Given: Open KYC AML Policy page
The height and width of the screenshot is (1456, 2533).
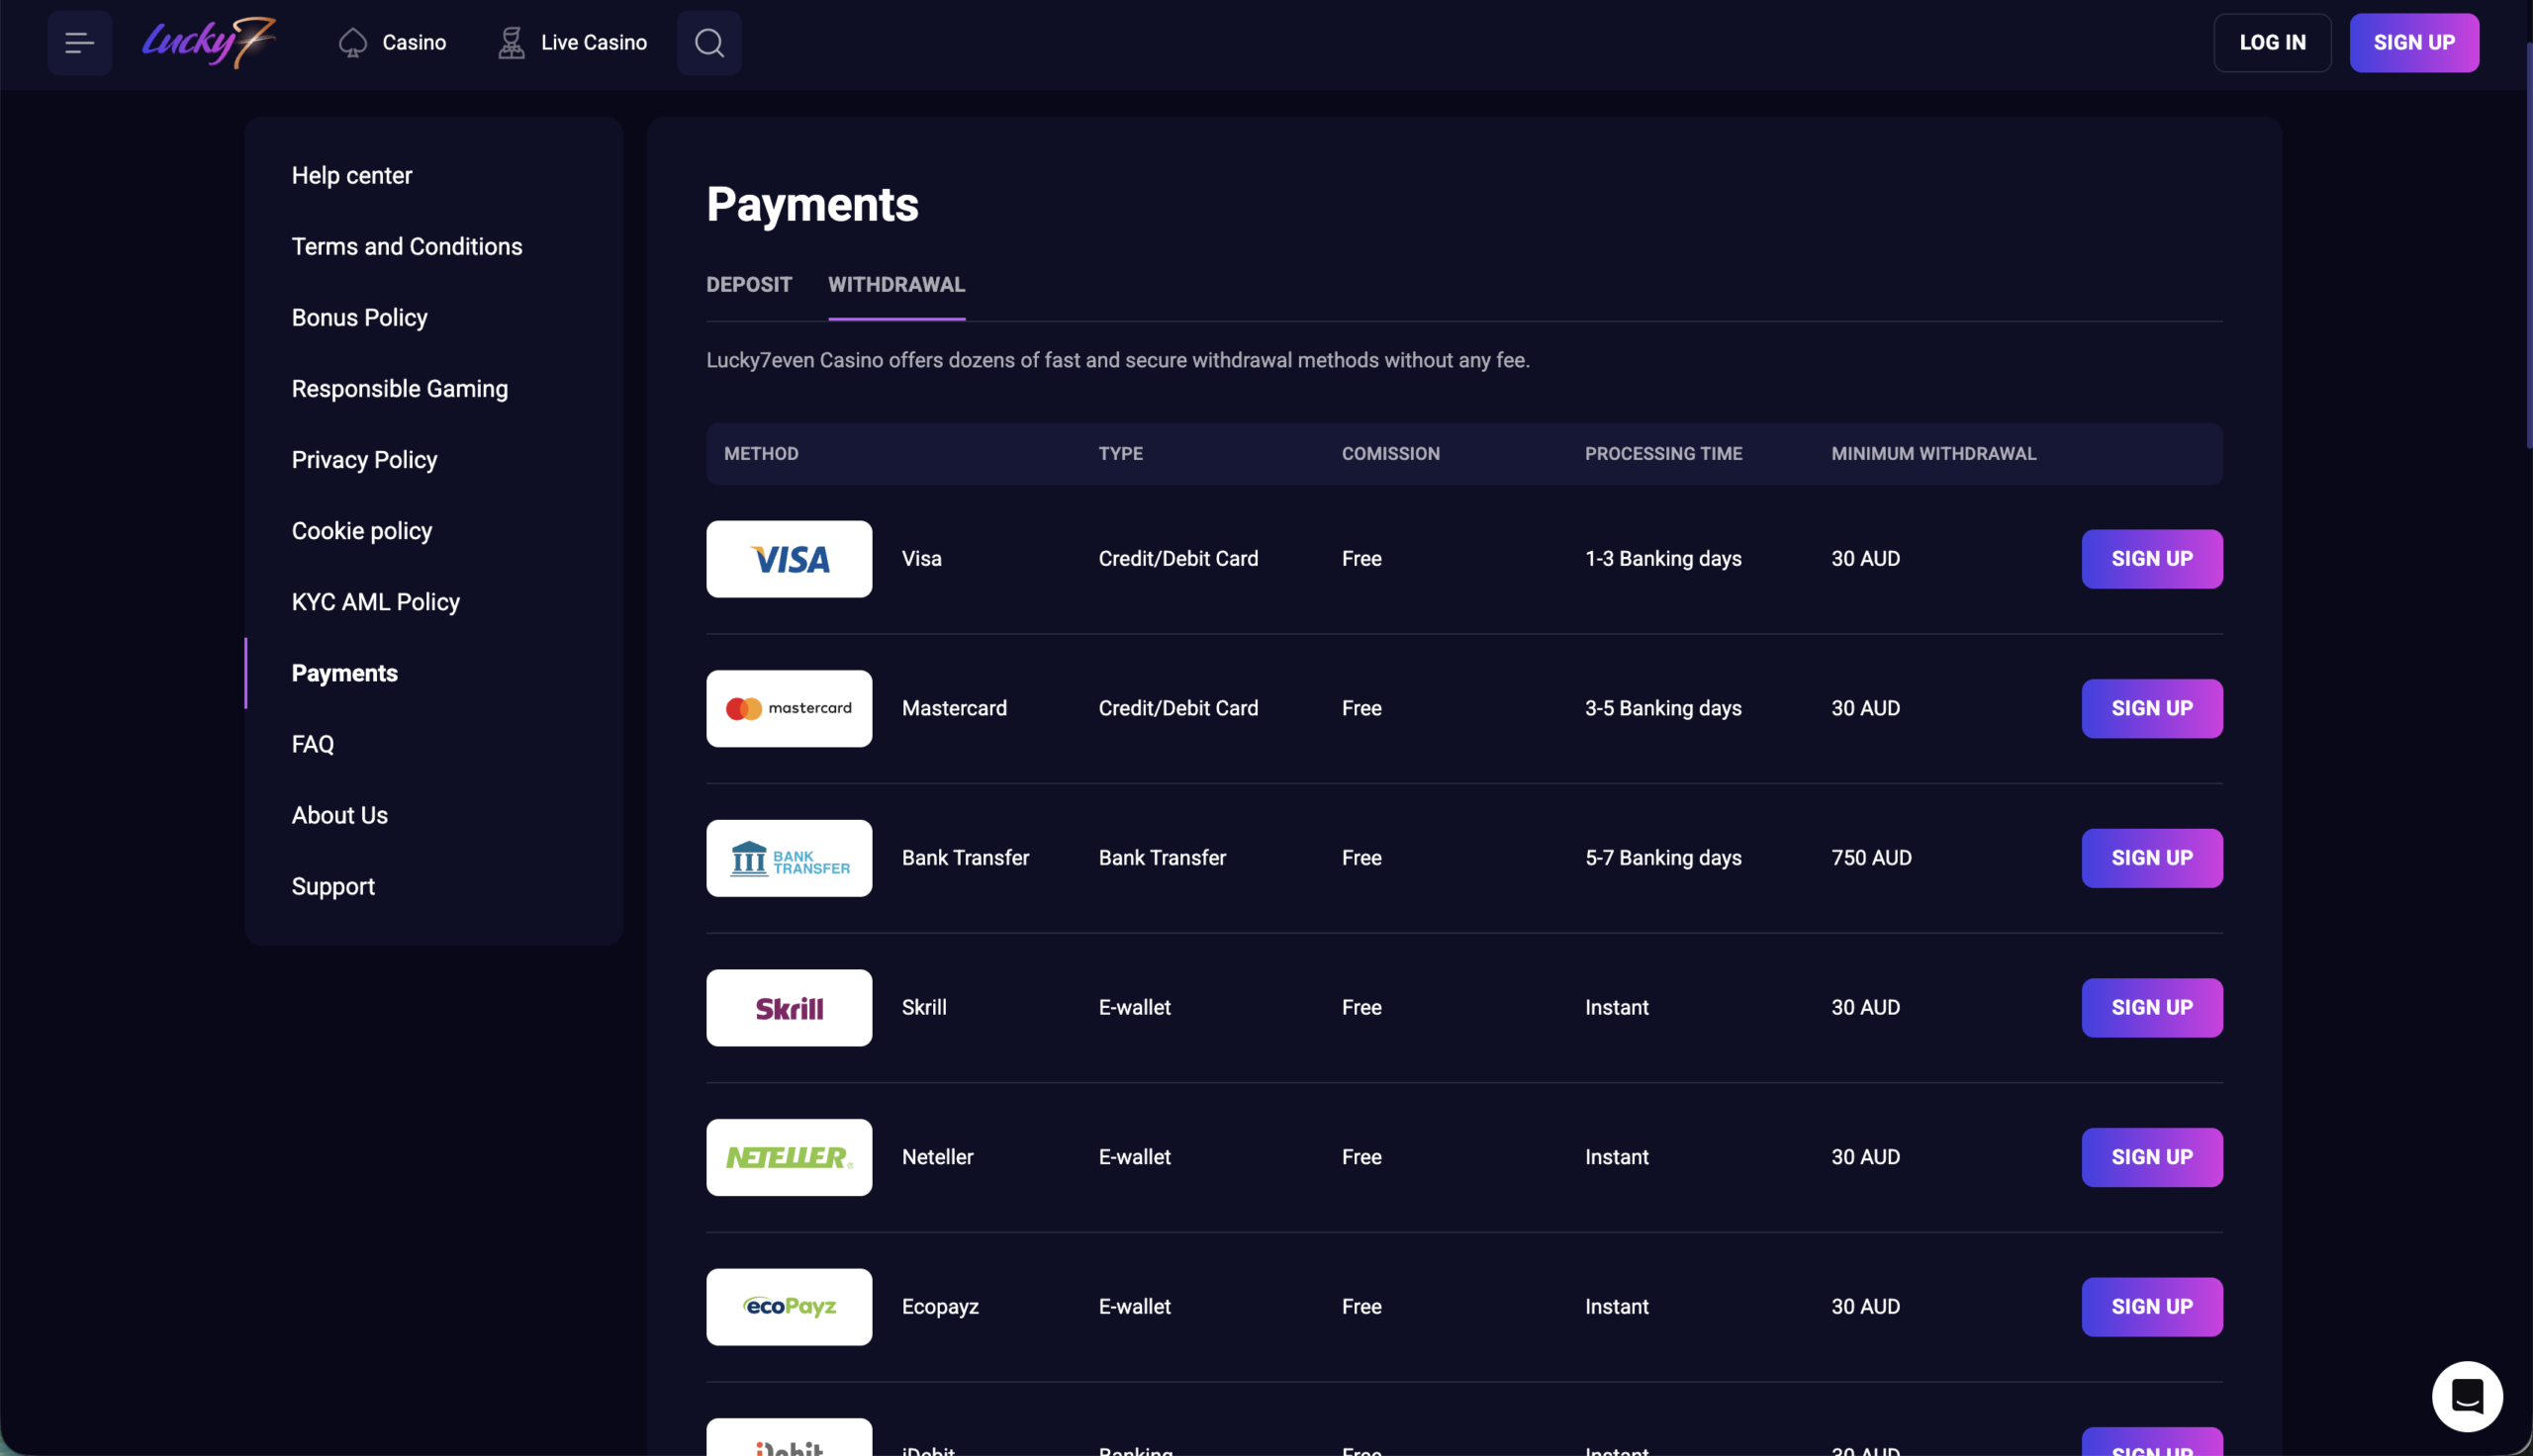Looking at the screenshot, I should (x=375, y=602).
